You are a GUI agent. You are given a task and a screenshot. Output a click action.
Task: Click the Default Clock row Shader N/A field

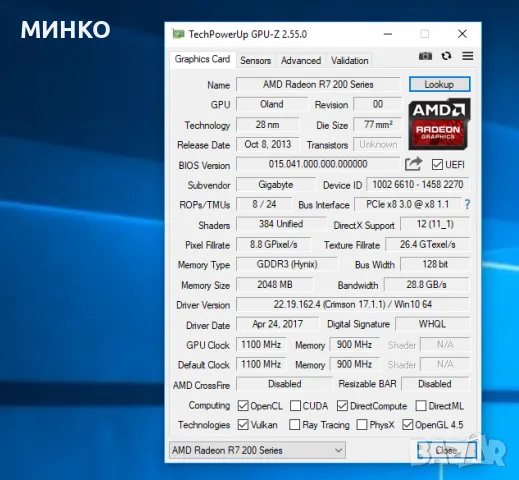point(445,364)
